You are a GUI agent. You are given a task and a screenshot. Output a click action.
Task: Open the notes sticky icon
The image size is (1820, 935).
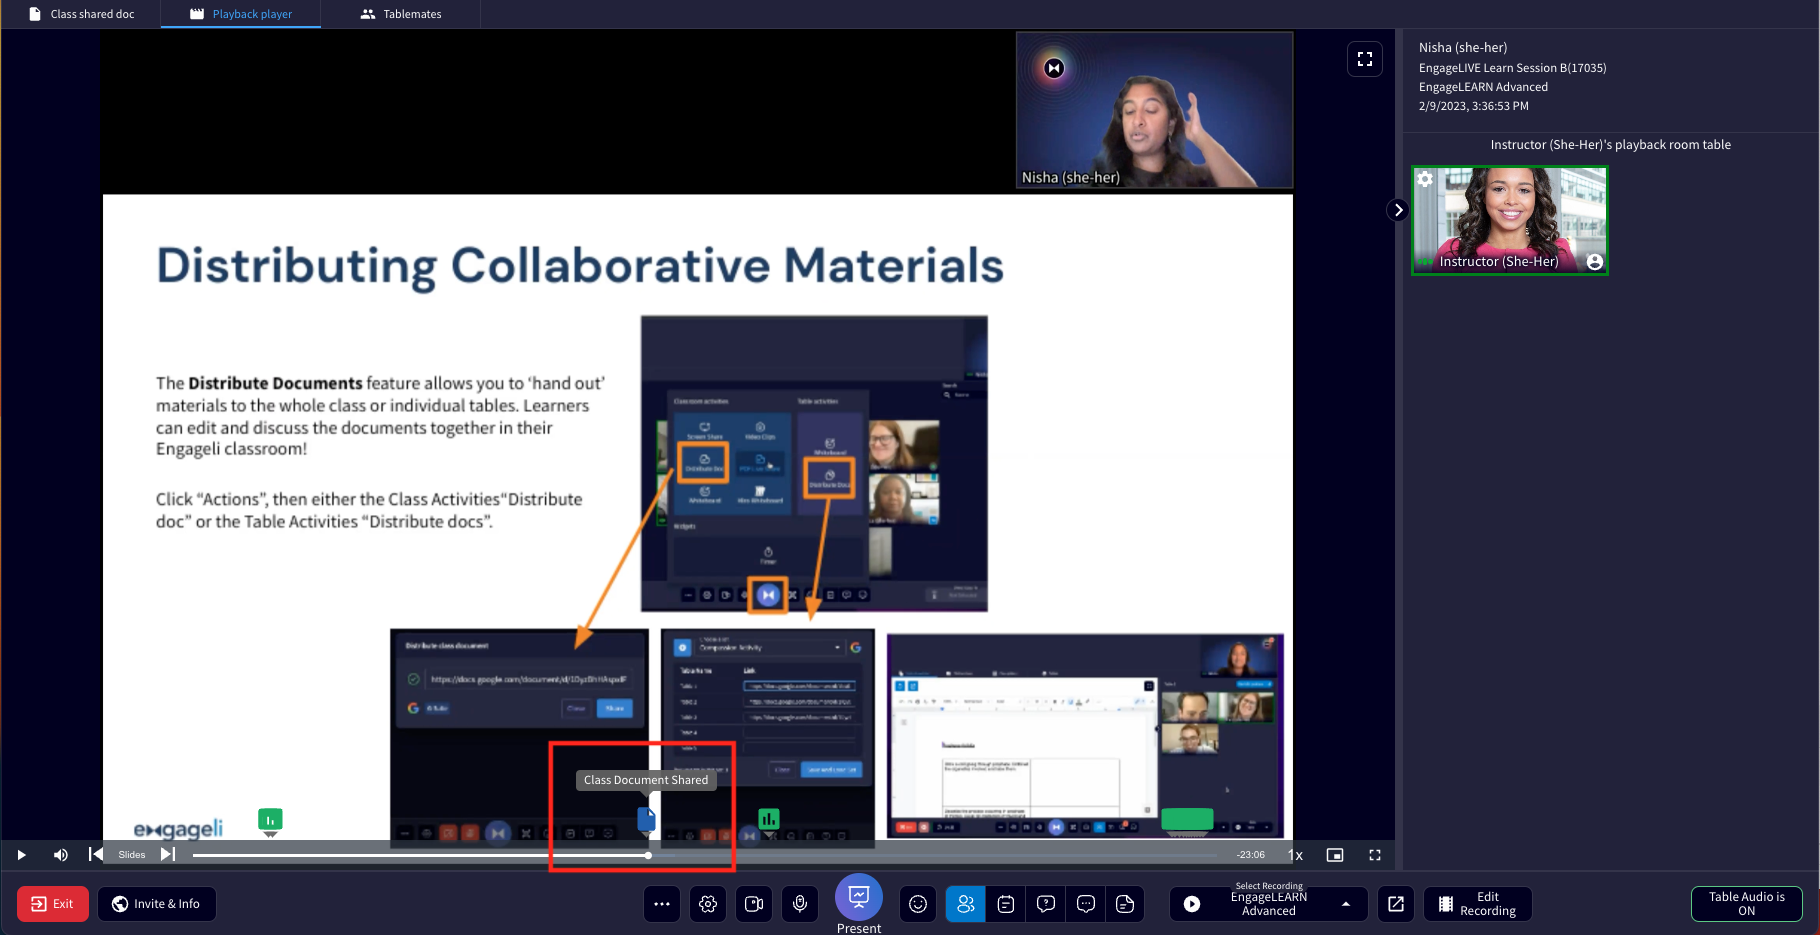[1125, 904]
